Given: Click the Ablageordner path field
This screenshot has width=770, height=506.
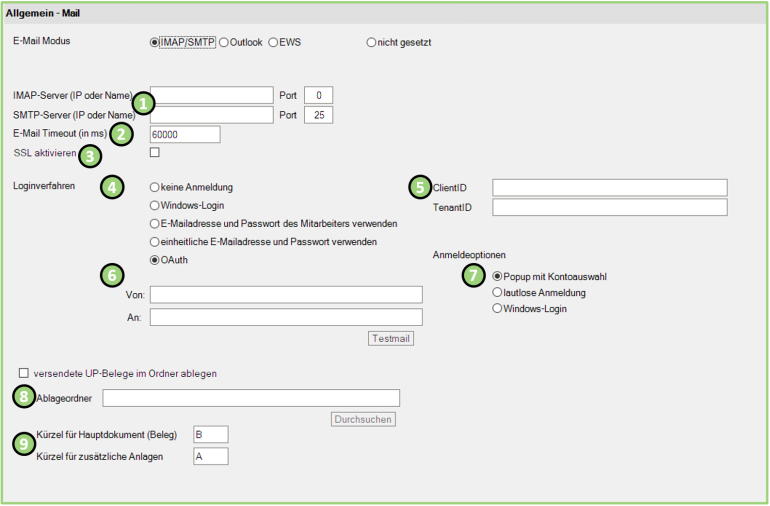Looking at the screenshot, I should tap(251, 398).
